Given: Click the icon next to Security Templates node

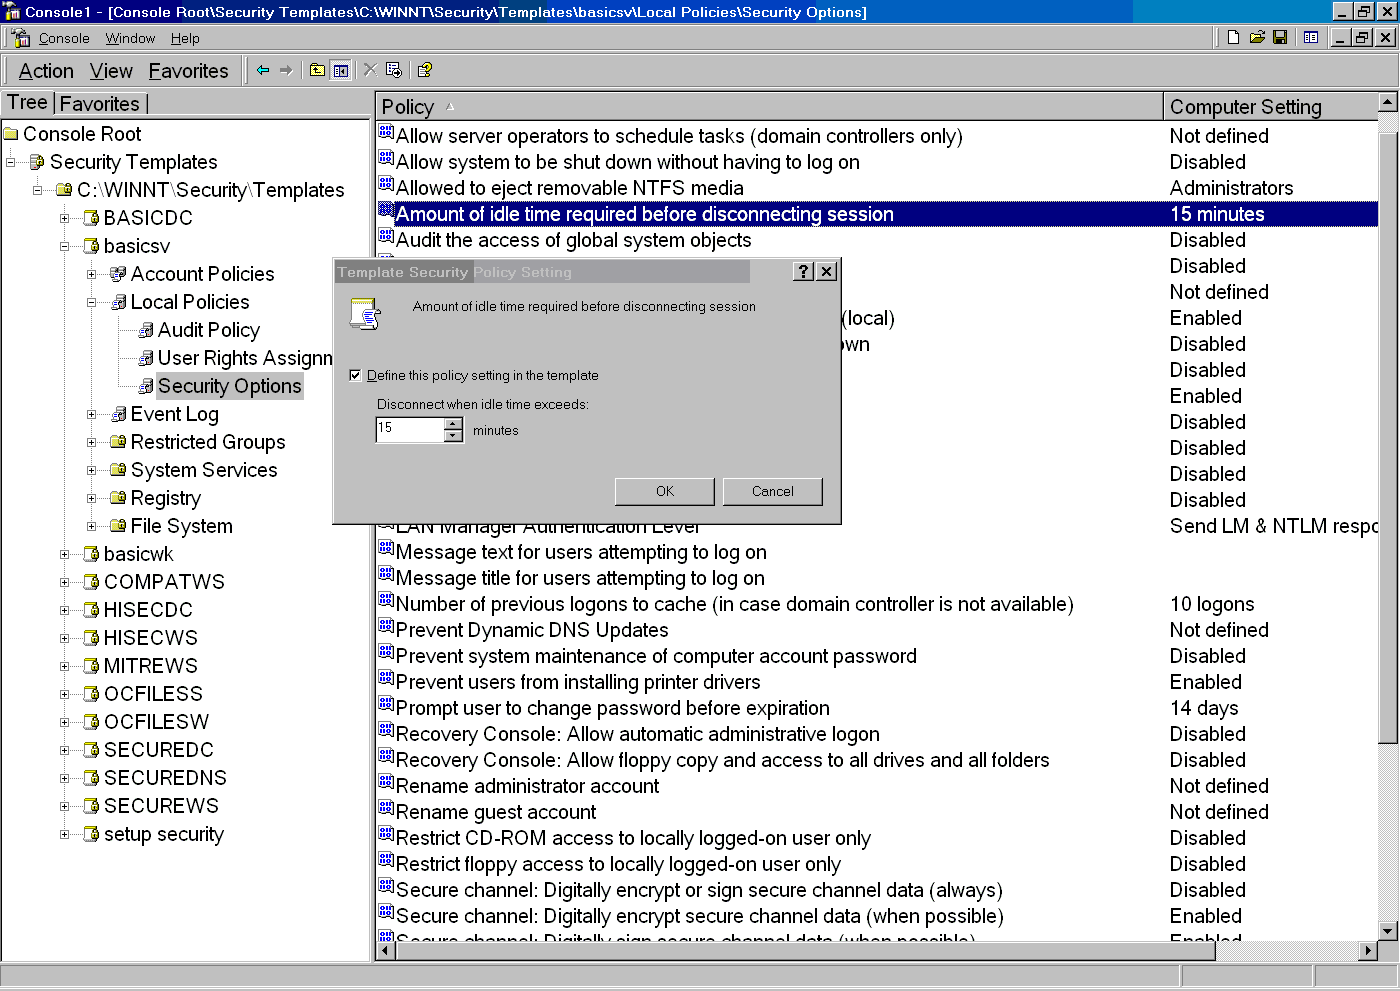Looking at the screenshot, I should pos(38,162).
